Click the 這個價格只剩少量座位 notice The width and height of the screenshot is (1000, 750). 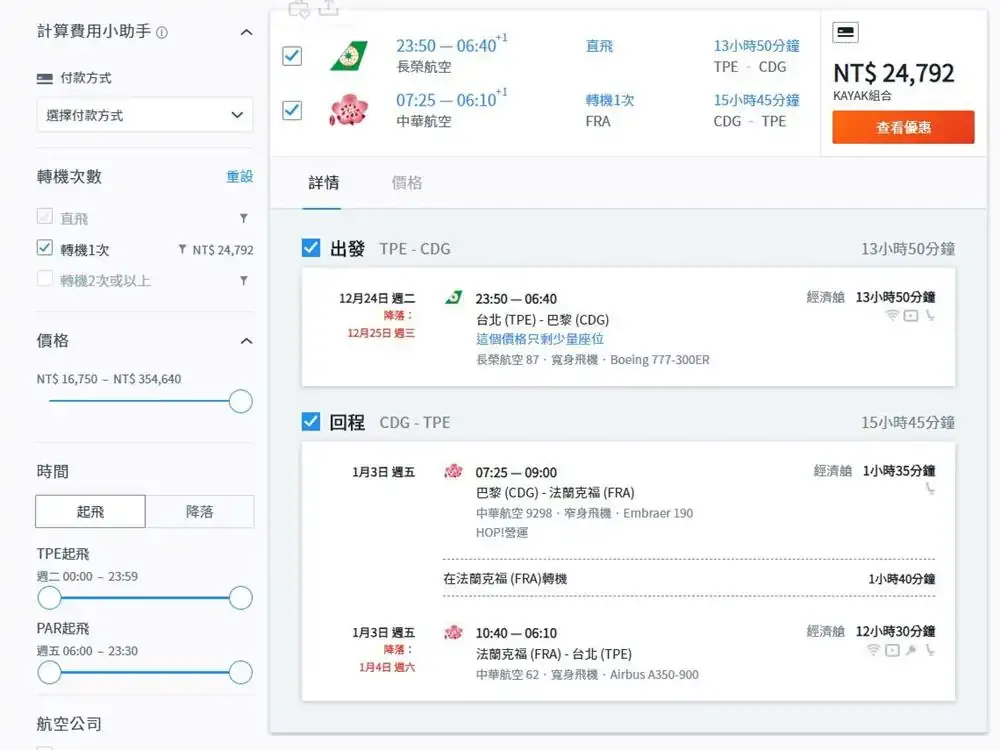click(x=540, y=339)
